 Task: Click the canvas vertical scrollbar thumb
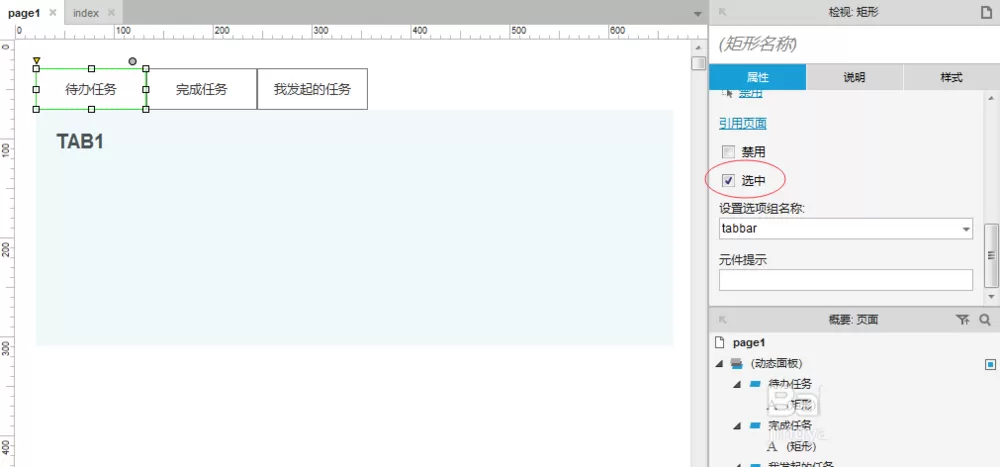(x=699, y=63)
